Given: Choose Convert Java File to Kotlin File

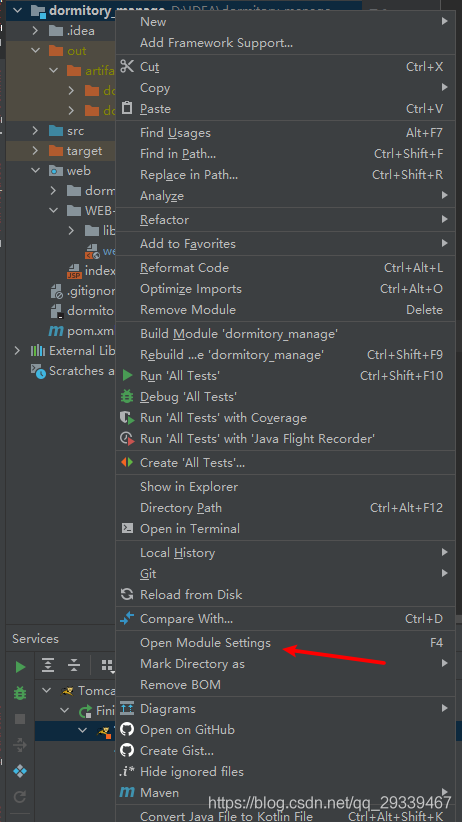Looking at the screenshot, I should pos(285,816).
